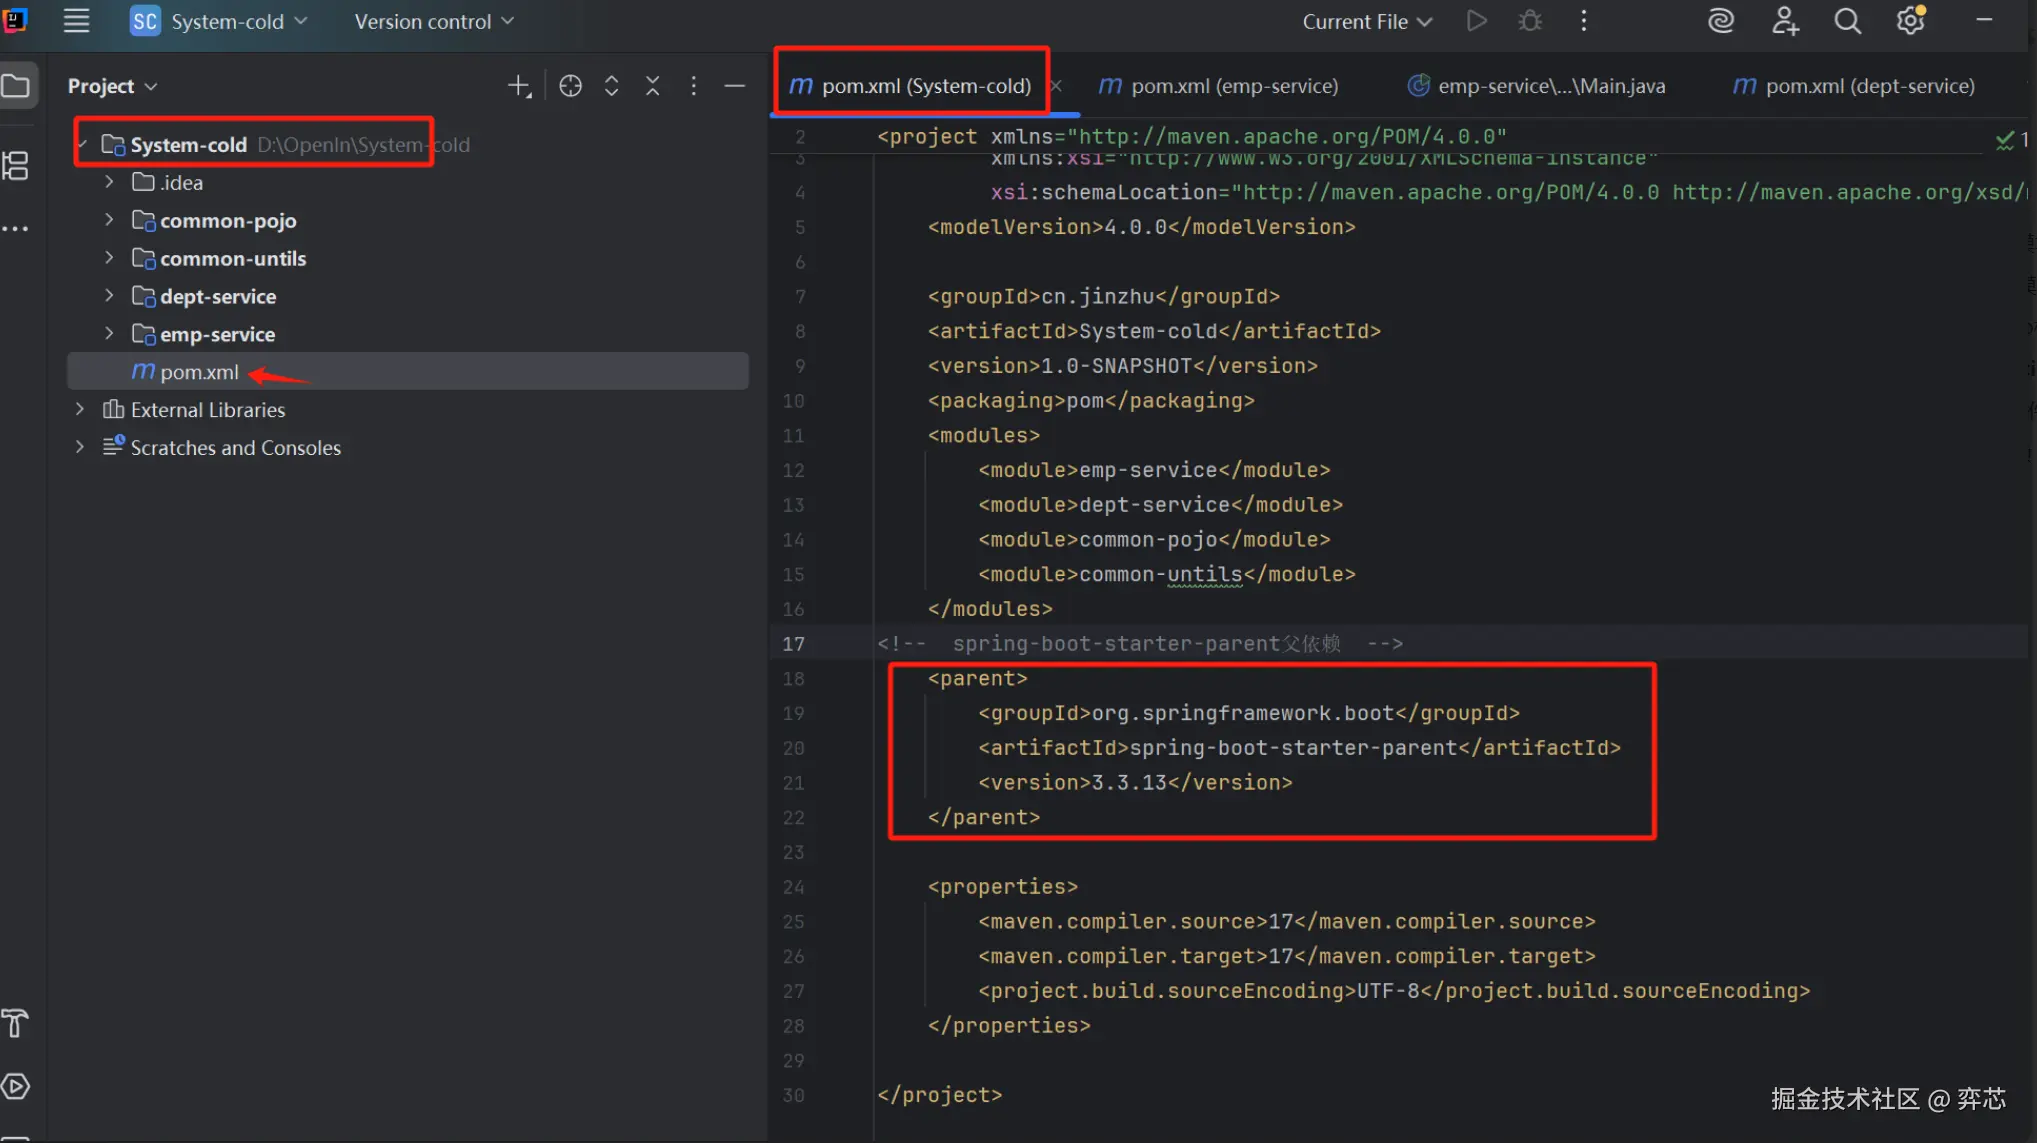The height and width of the screenshot is (1143, 2037).
Task: Click the Debug bug icon
Action: [1529, 21]
